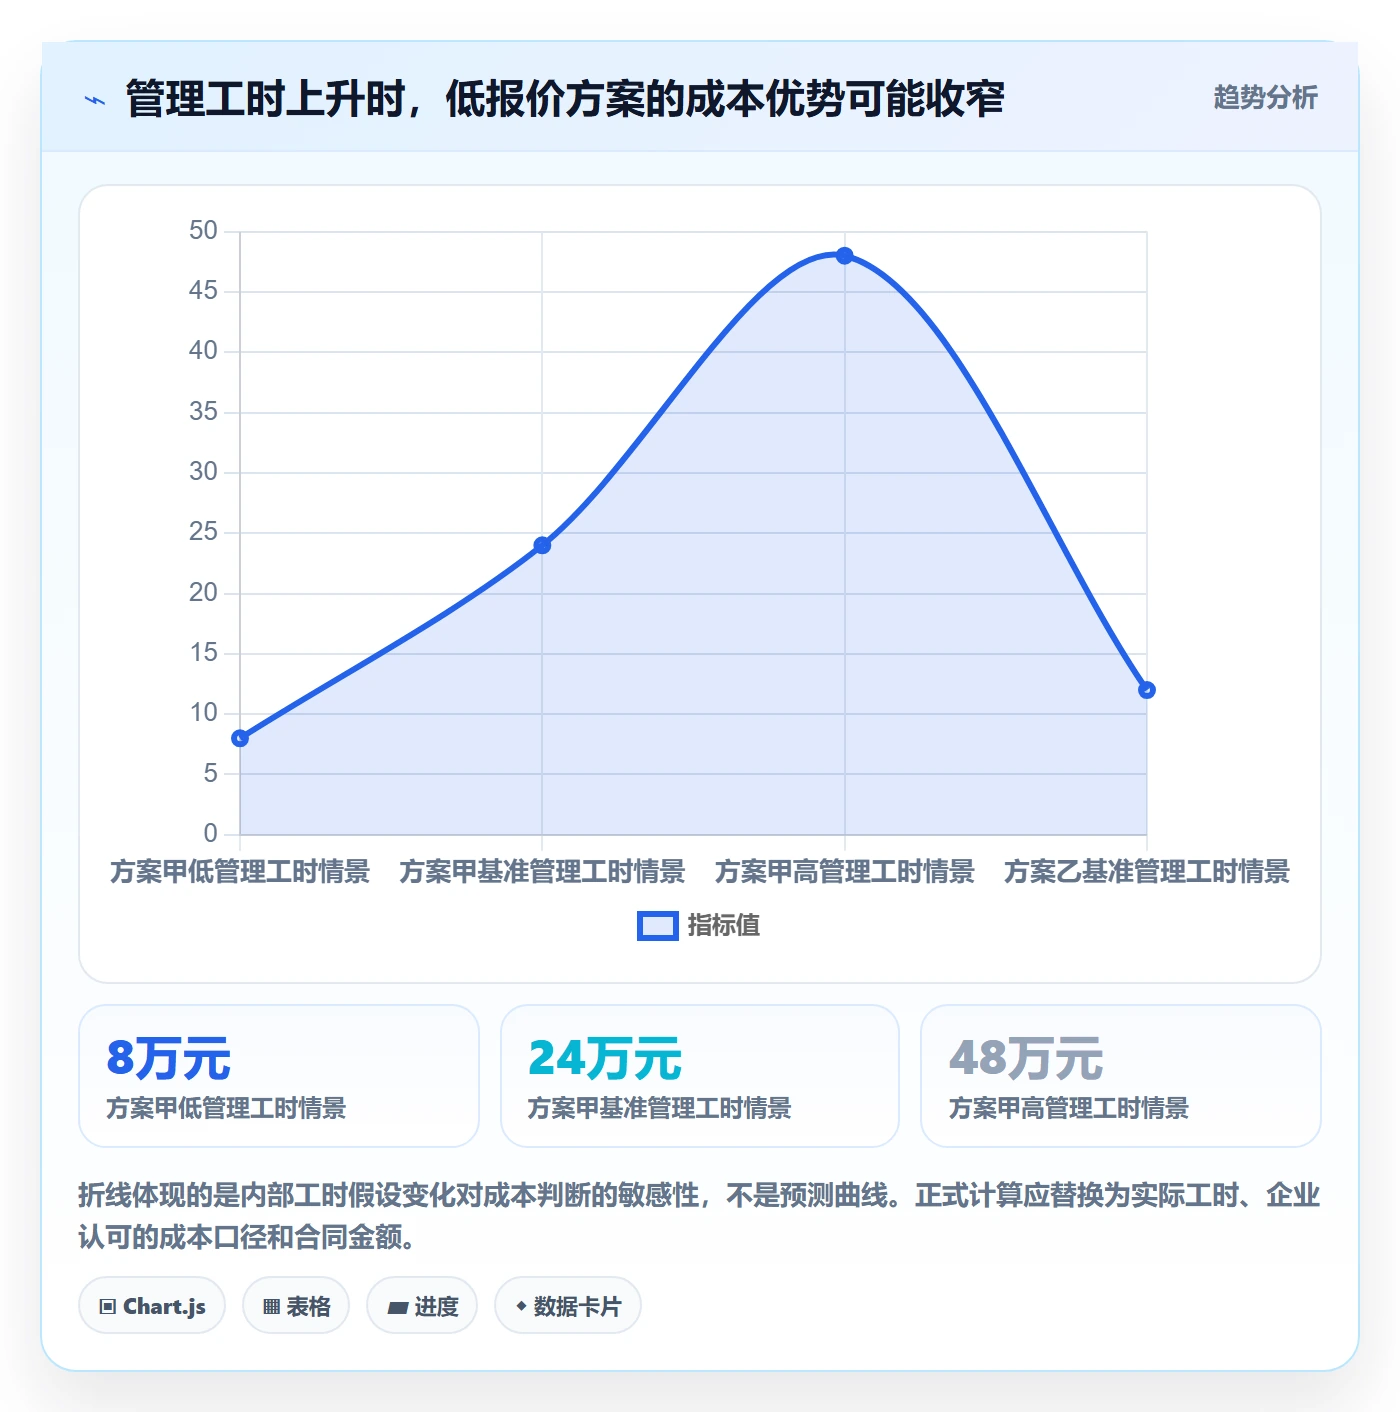Select the 表格 tag chip

click(296, 1305)
